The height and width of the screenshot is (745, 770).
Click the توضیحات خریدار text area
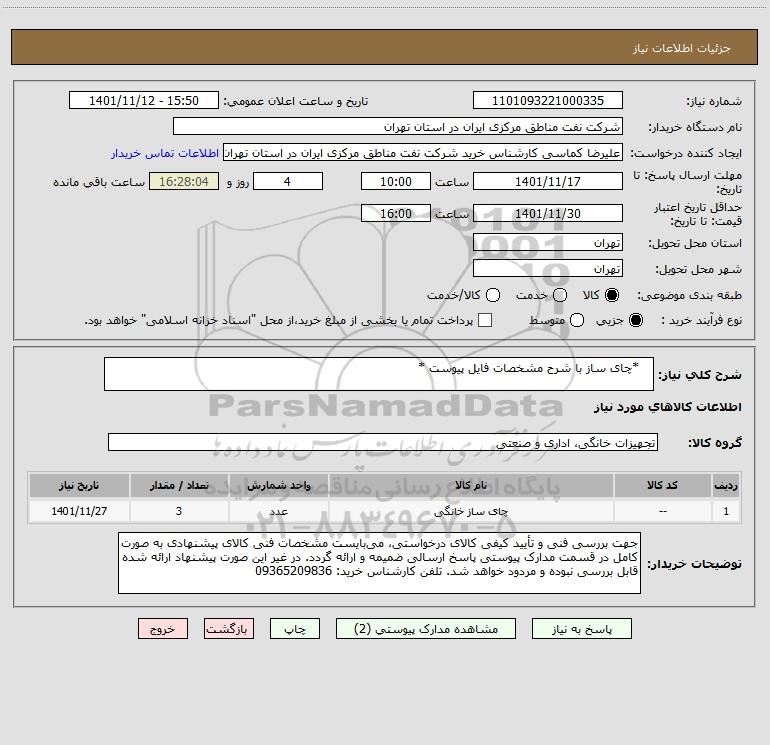tap(380, 563)
